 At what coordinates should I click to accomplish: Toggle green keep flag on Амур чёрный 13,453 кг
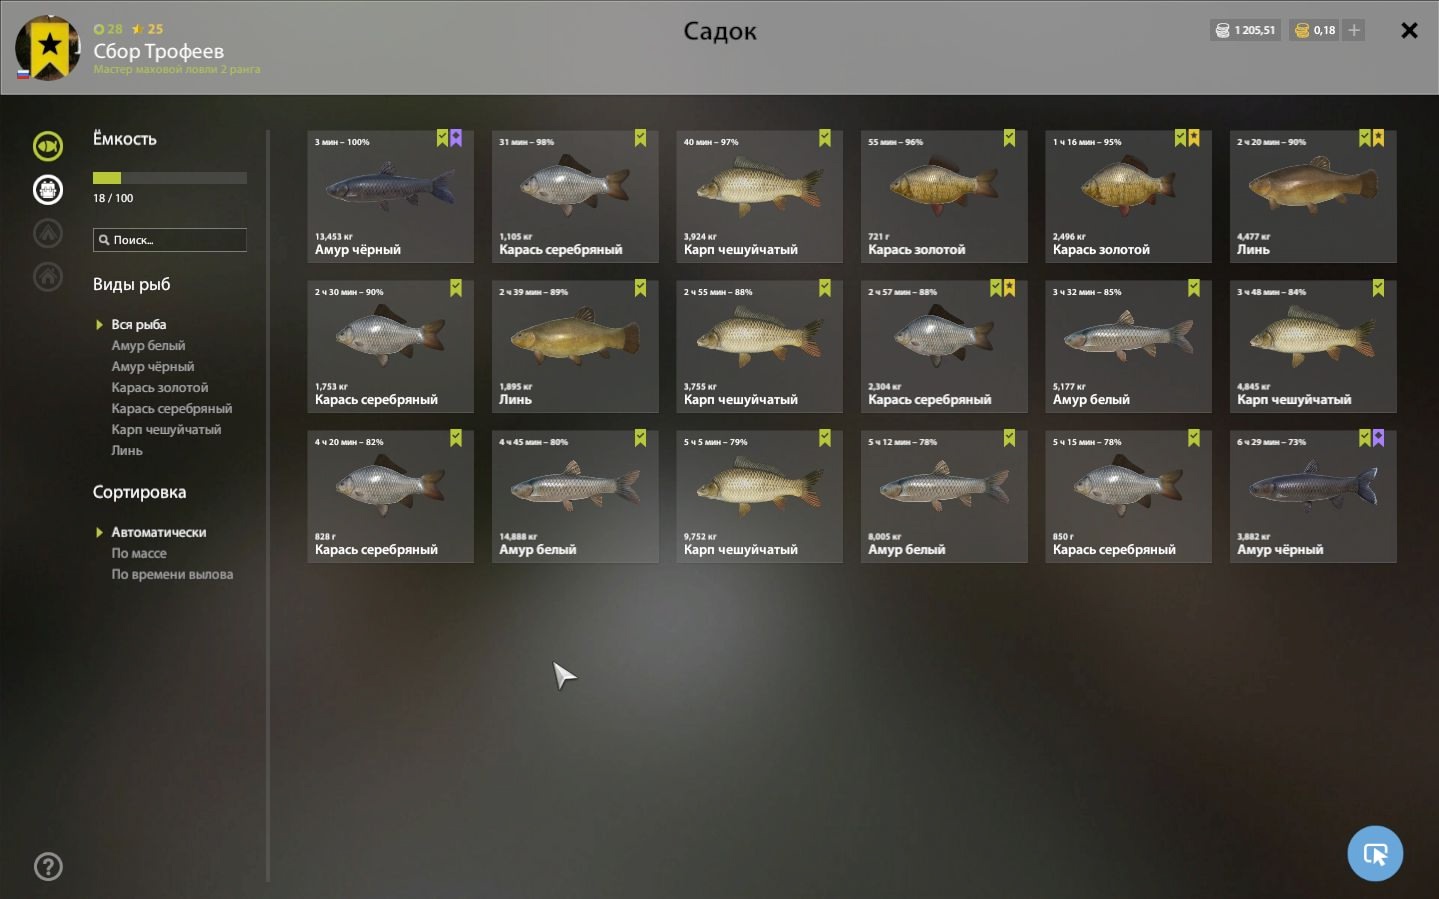coord(442,138)
